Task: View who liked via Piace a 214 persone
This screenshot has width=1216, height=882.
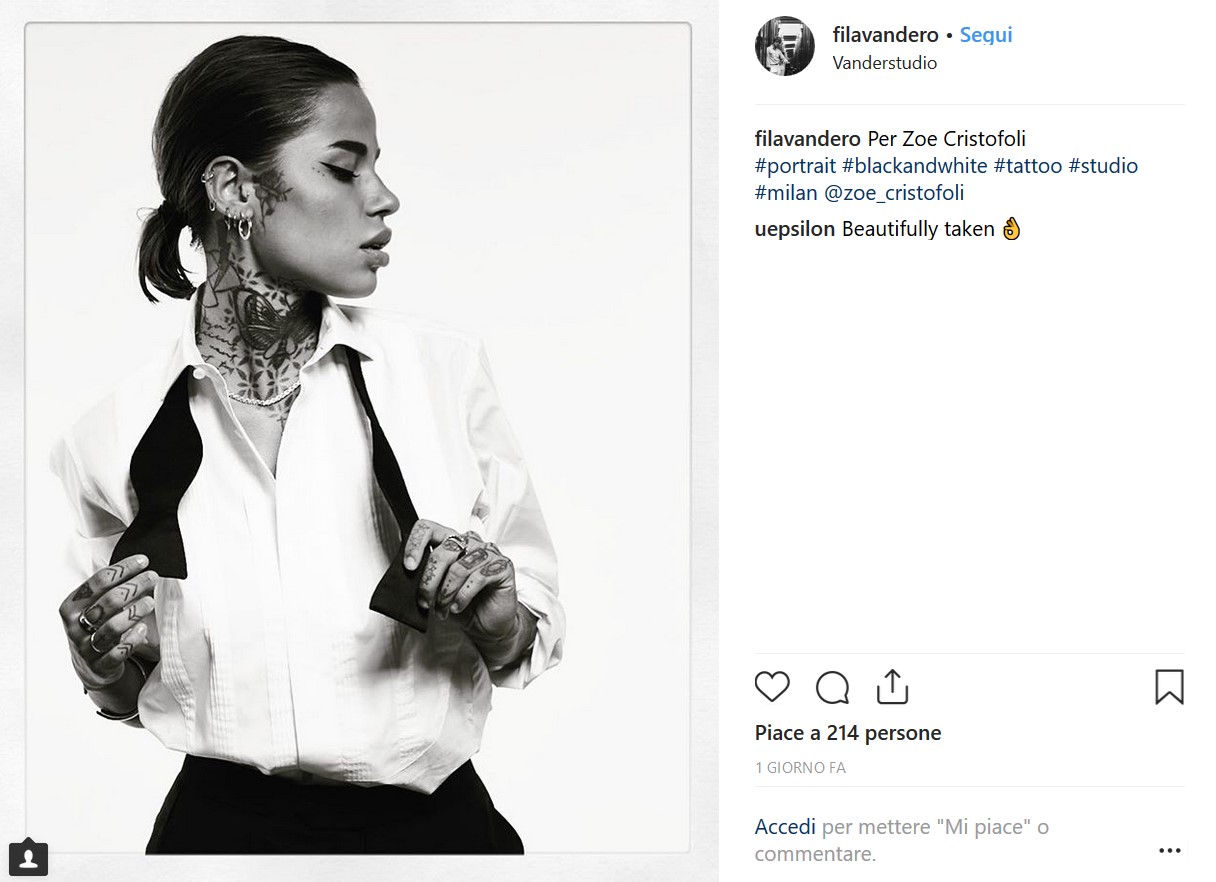Action: [x=847, y=732]
